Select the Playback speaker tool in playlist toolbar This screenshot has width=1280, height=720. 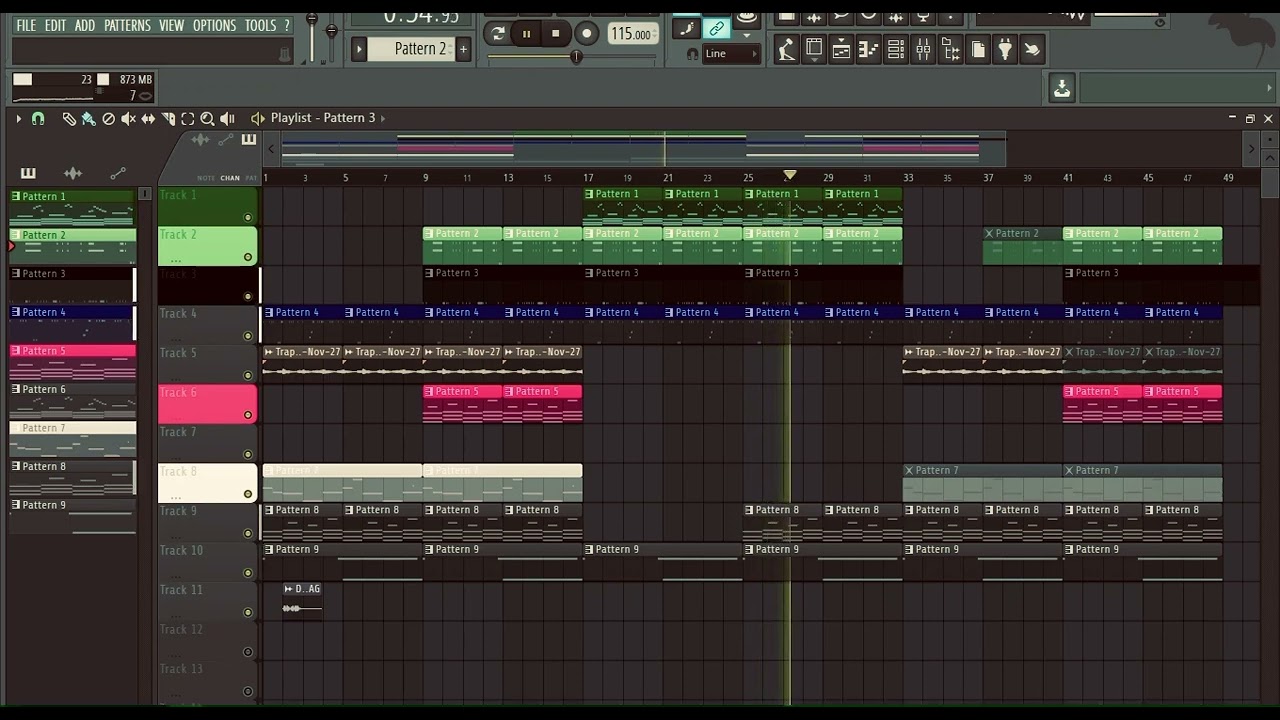click(x=227, y=118)
